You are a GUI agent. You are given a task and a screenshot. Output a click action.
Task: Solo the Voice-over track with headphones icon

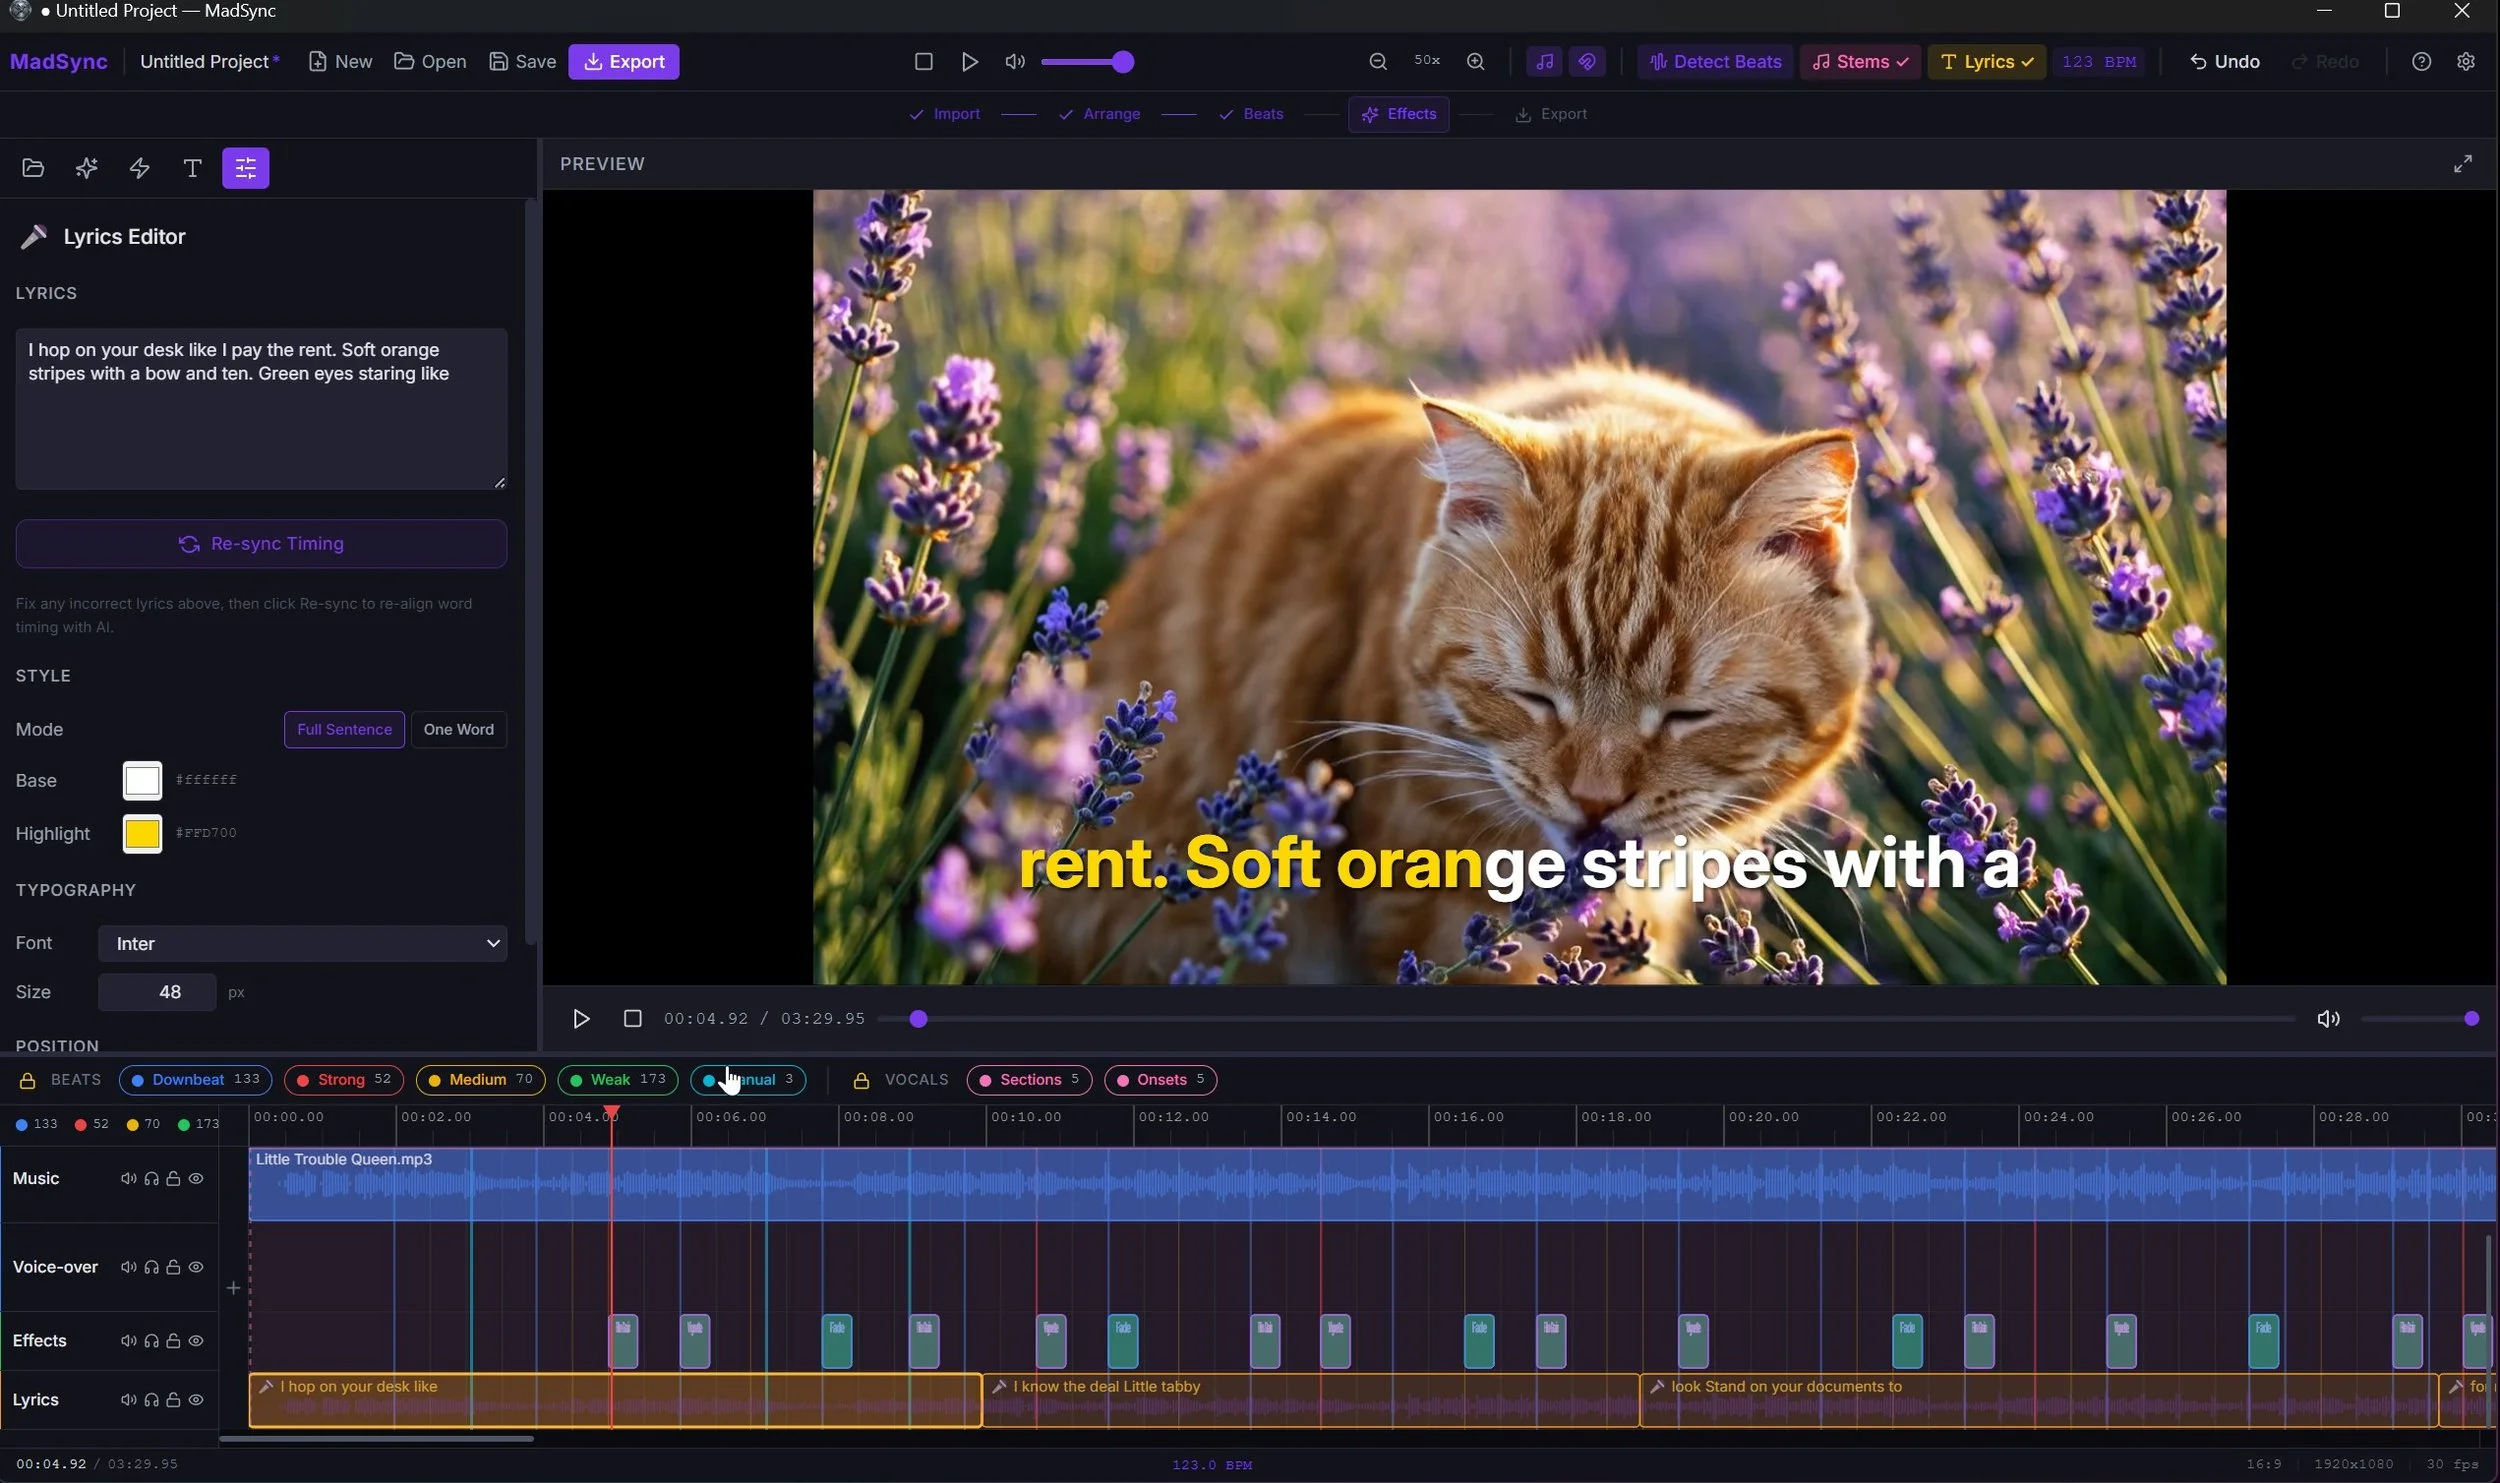pyautogui.click(x=151, y=1266)
